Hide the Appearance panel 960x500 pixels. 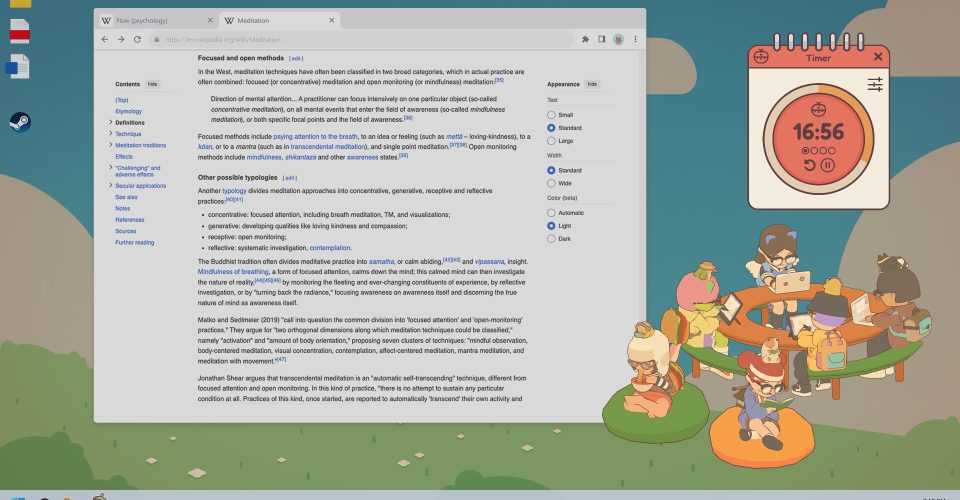pyautogui.click(x=592, y=84)
